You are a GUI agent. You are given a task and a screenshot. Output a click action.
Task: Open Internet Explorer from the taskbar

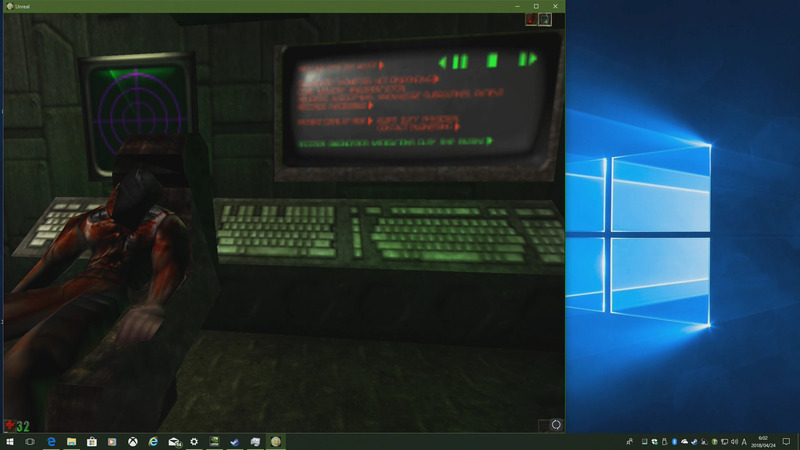[x=153, y=442]
